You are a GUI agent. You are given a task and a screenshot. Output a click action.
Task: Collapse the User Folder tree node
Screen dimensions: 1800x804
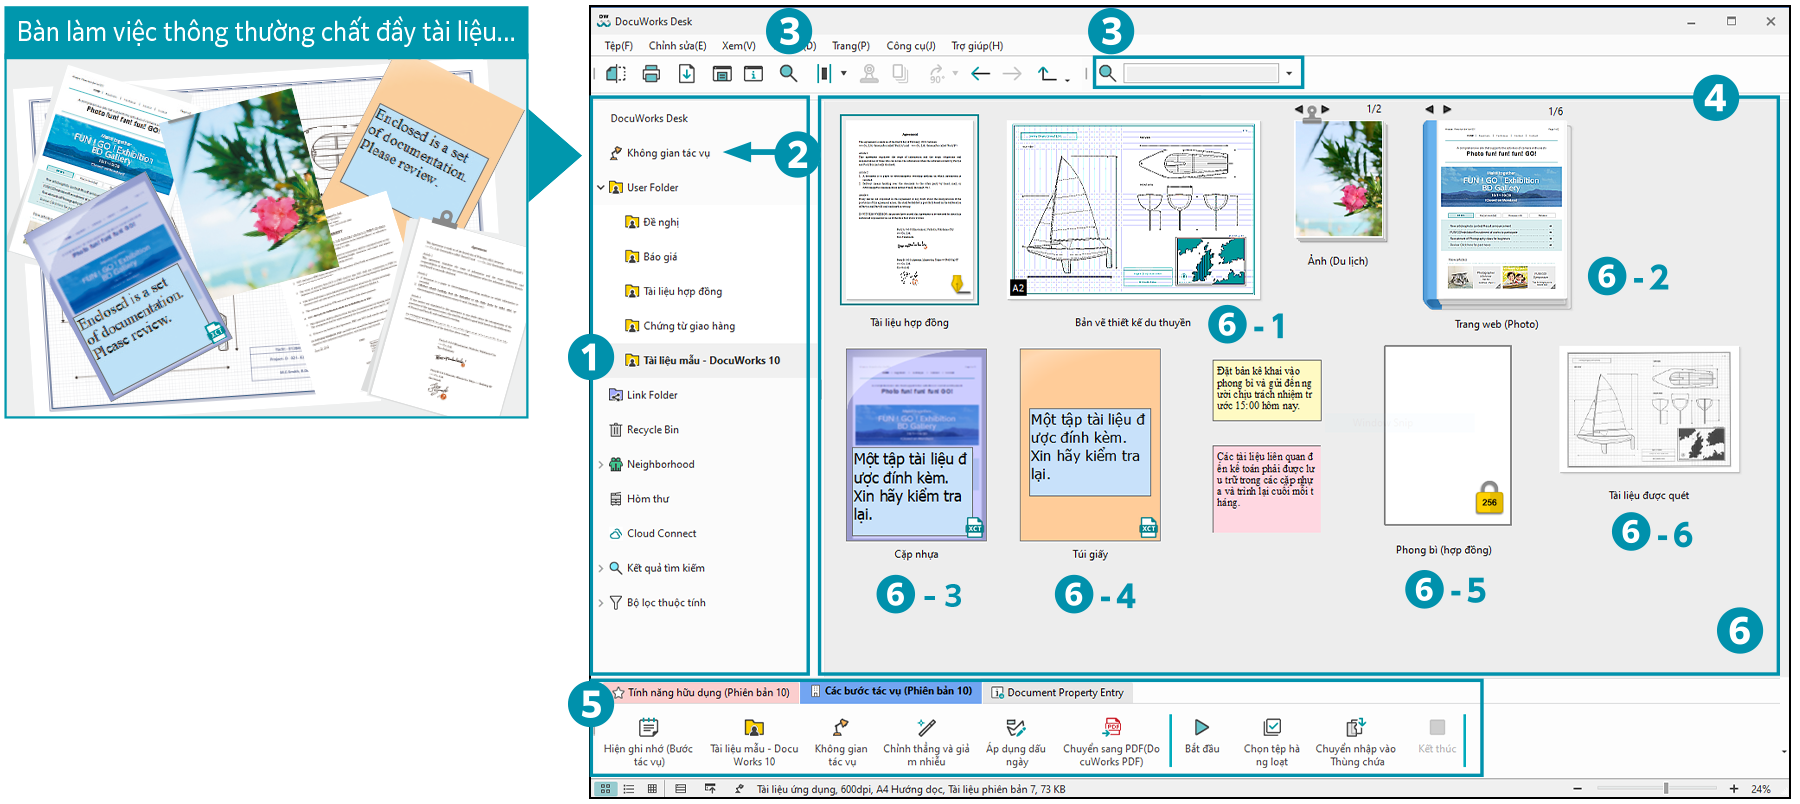pyautogui.click(x=601, y=187)
